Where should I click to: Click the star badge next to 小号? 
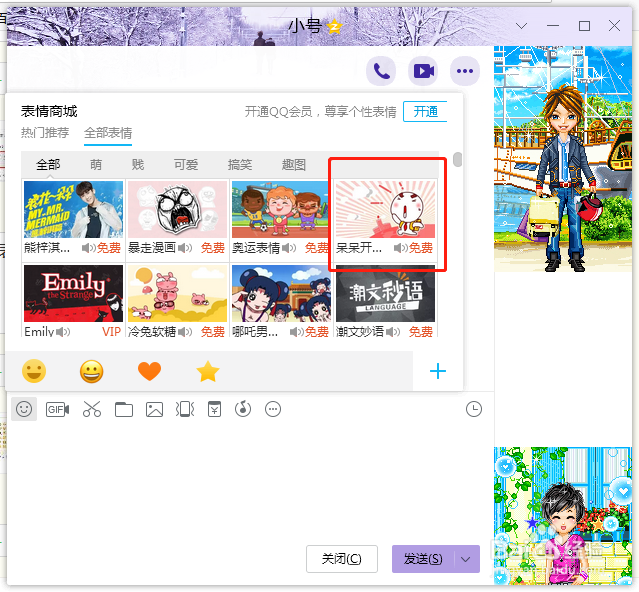tap(334, 27)
